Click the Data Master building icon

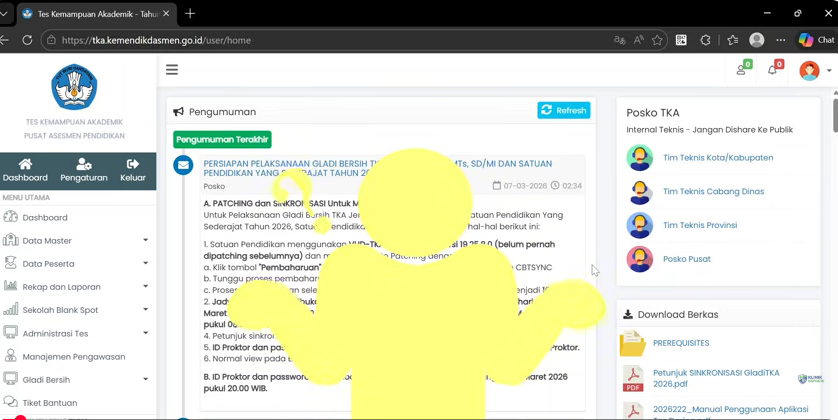pos(11,239)
